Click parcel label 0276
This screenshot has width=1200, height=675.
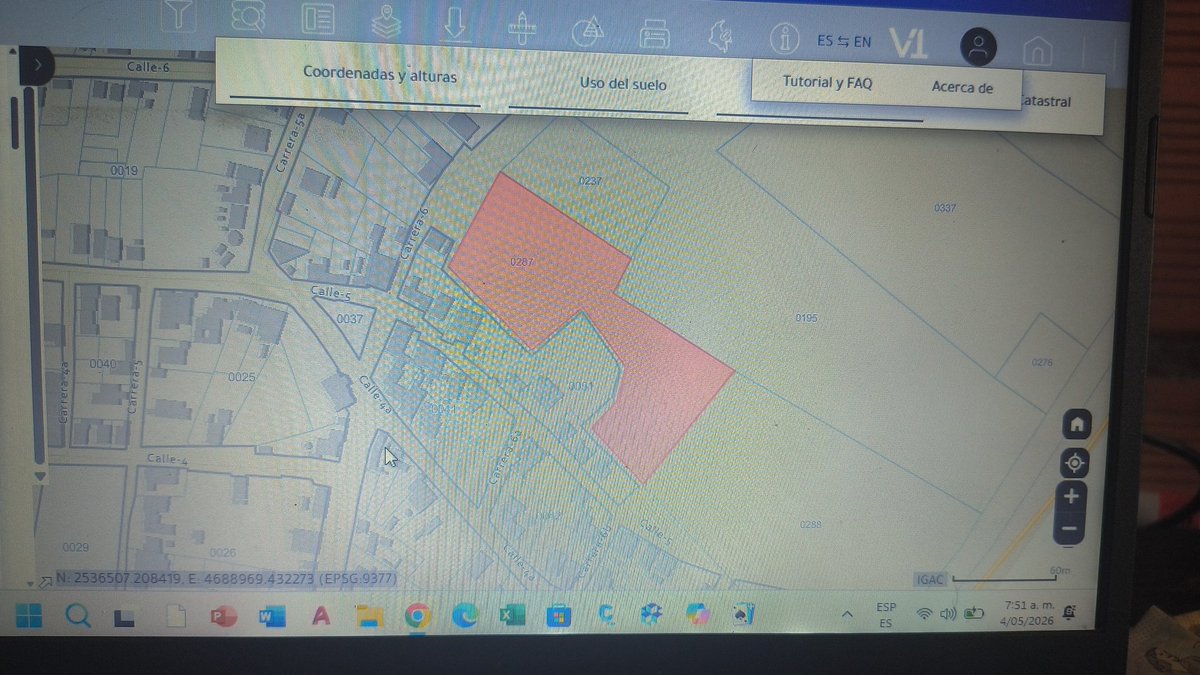click(1041, 363)
